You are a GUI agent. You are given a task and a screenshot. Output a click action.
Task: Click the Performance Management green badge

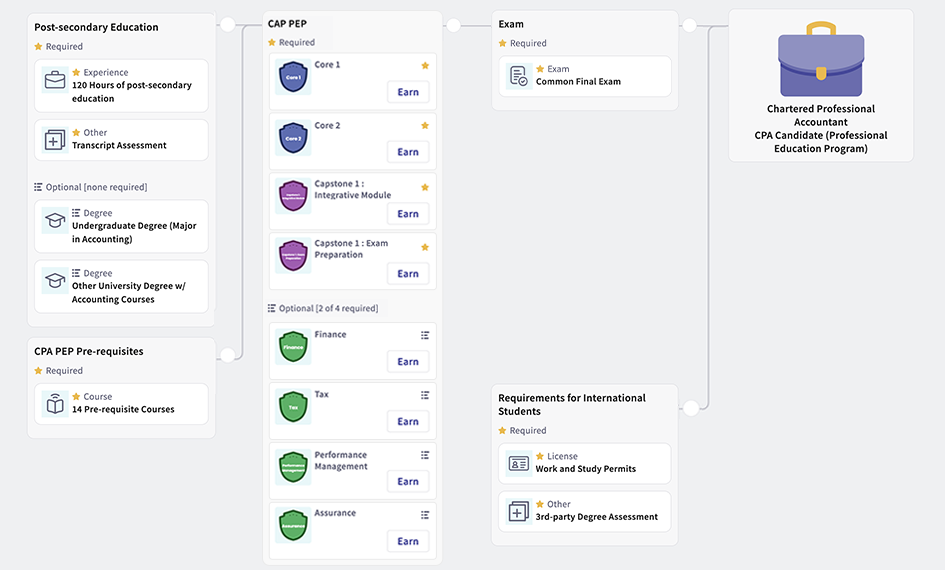293,466
